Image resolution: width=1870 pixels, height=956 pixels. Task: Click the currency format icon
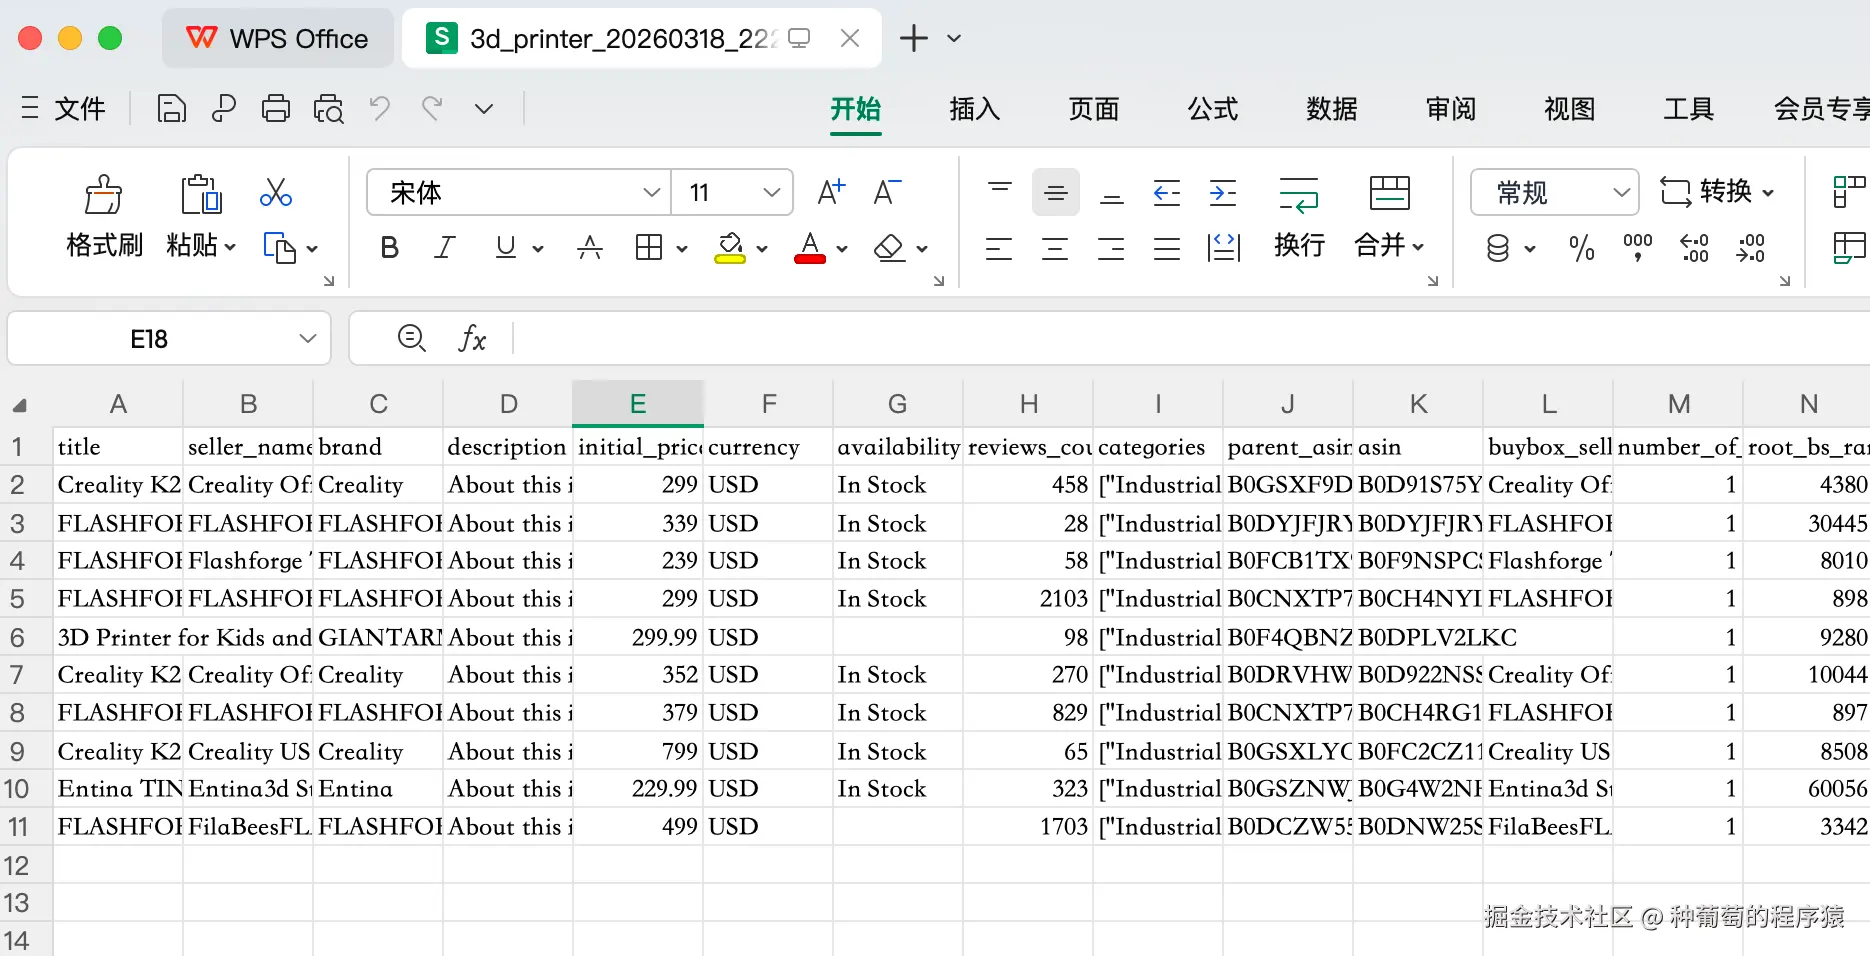pos(1498,247)
